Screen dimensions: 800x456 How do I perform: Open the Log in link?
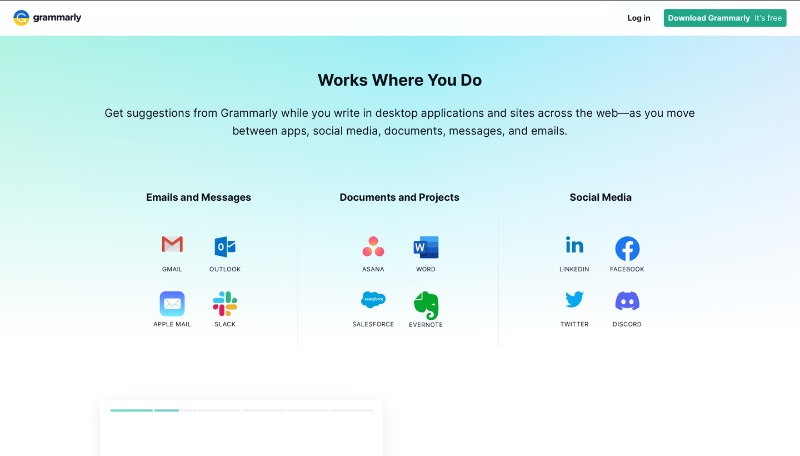coord(638,18)
